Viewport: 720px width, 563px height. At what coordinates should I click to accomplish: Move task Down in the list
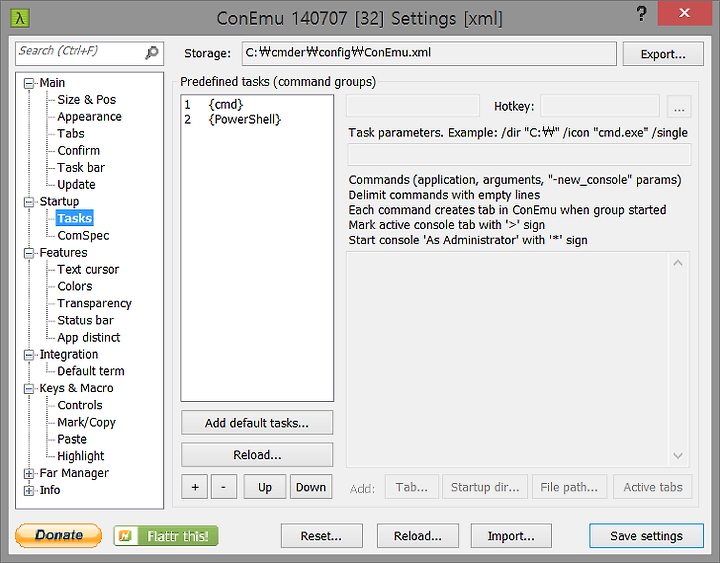tap(311, 487)
